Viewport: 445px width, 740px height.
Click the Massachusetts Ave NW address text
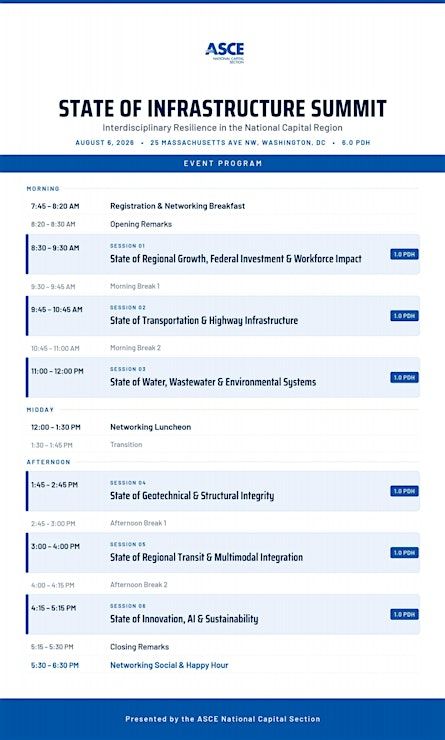point(238,143)
